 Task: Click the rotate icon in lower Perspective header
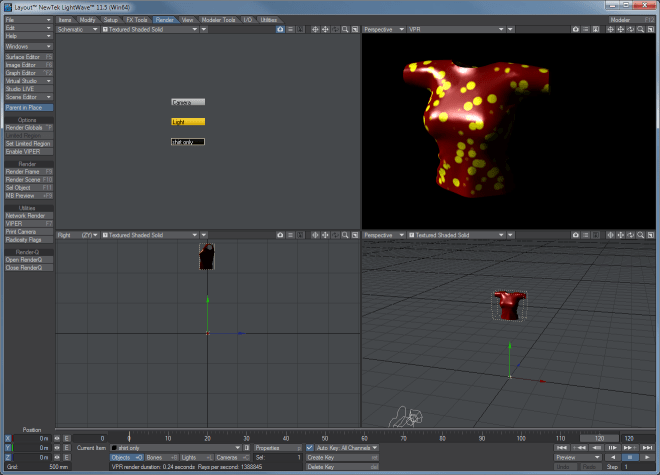[x=631, y=235]
